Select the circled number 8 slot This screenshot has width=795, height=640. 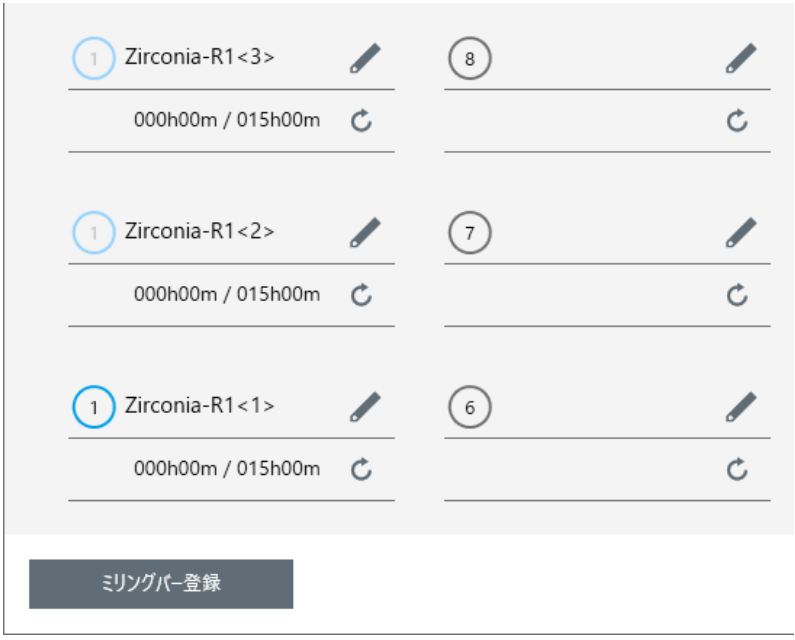469,58
